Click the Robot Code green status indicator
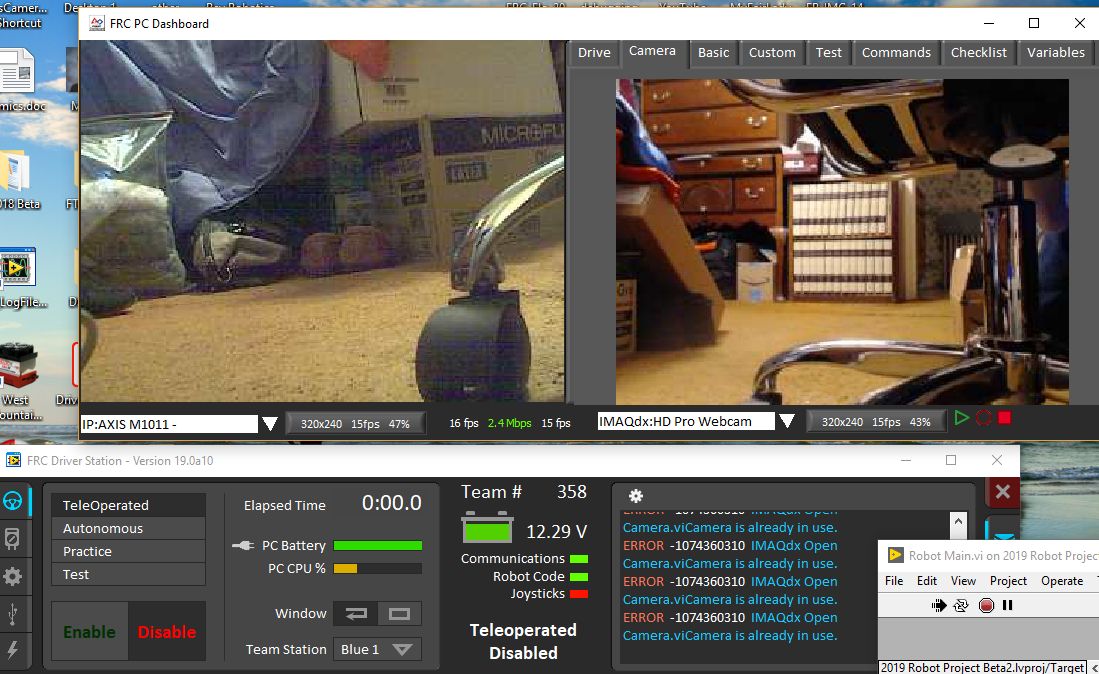This screenshot has width=1099, height=674. pos(579,577)
